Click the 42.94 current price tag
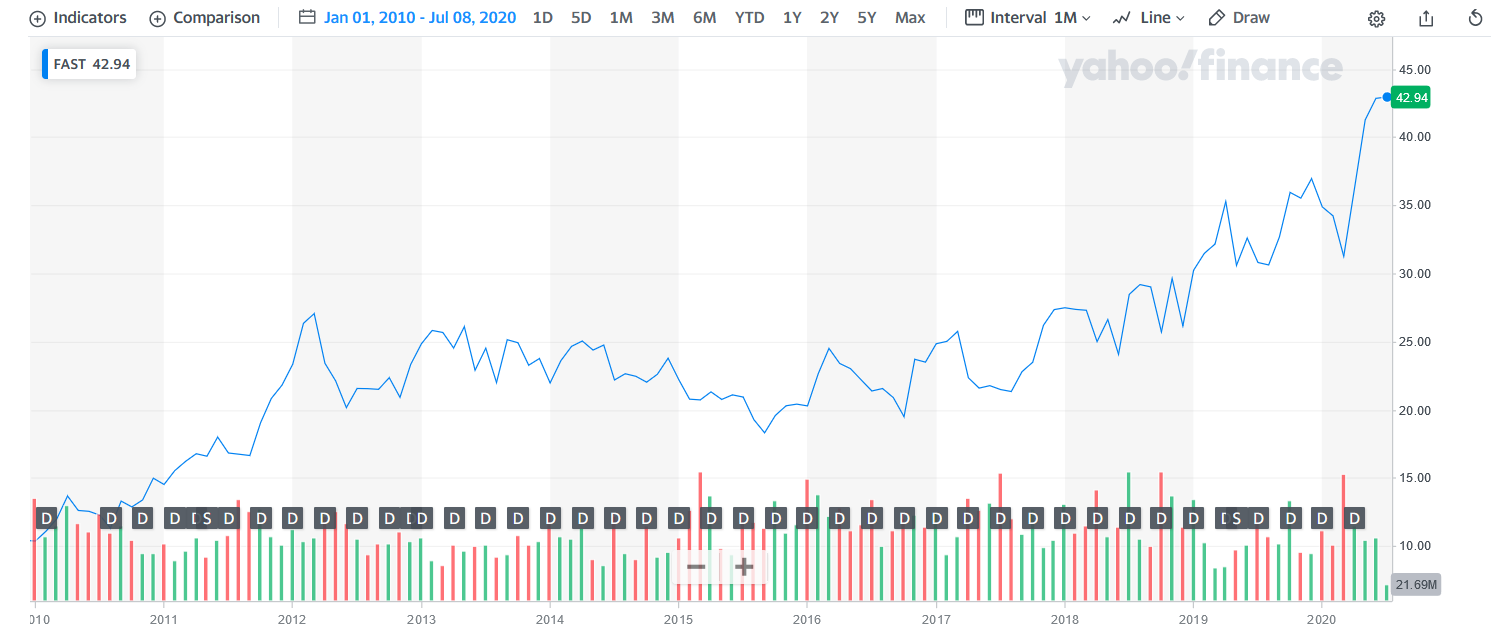Screen dimensions: 1491x640 (1412, 97)
